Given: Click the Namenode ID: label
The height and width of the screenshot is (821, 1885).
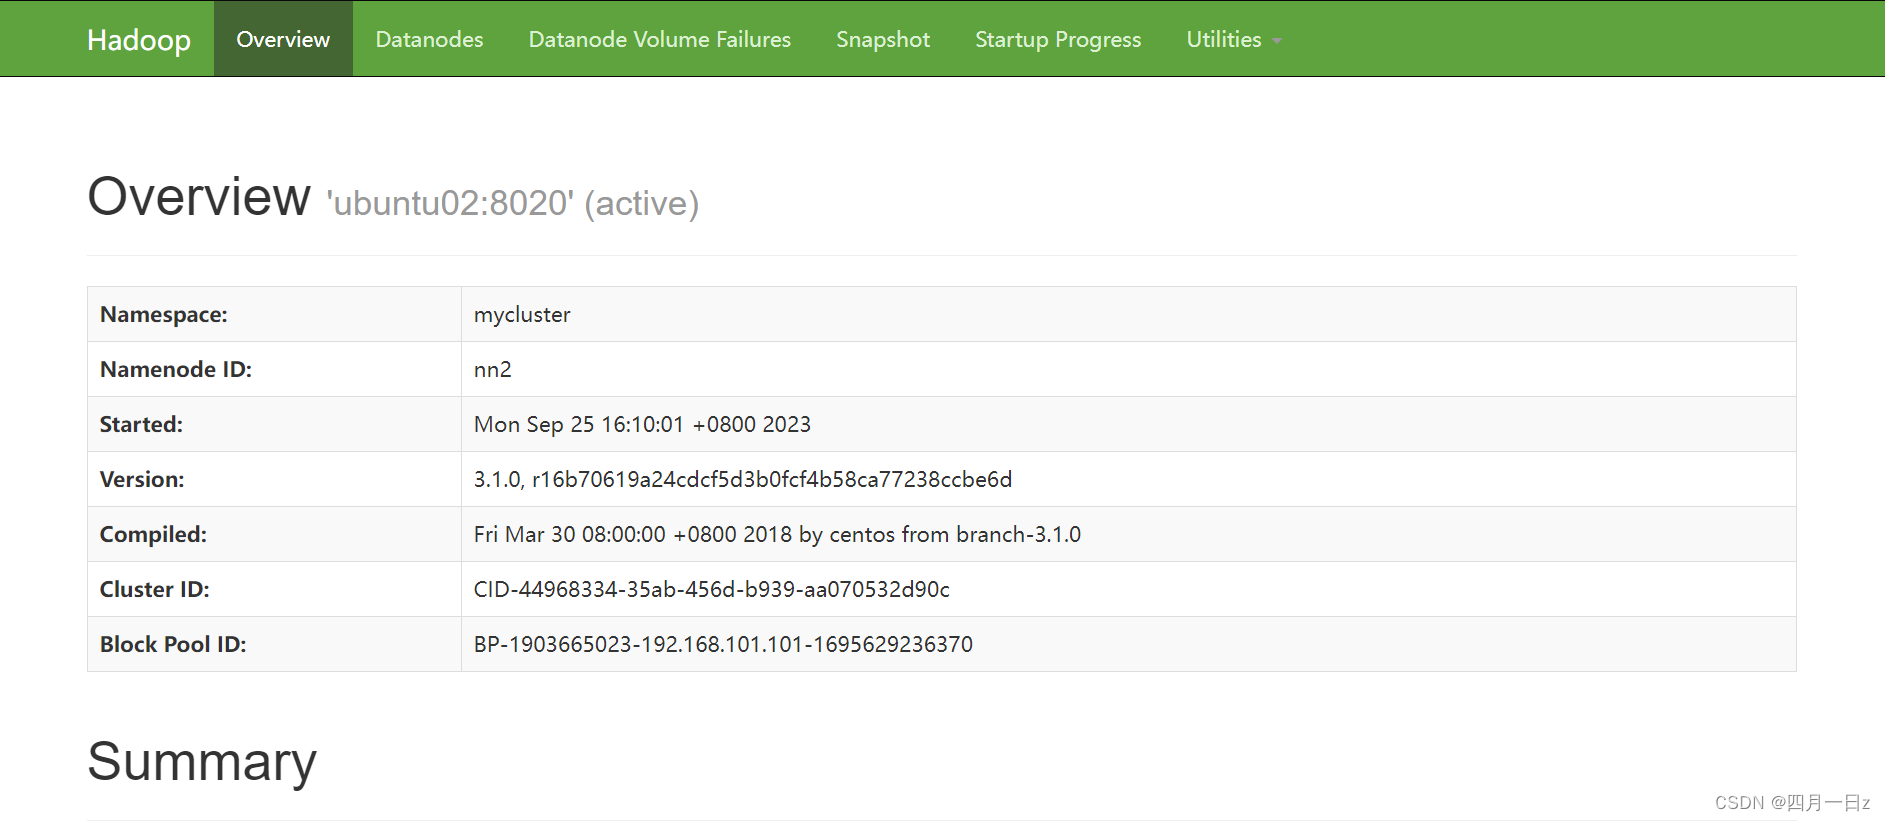Looking at the screenshot, I should (176, 369).
